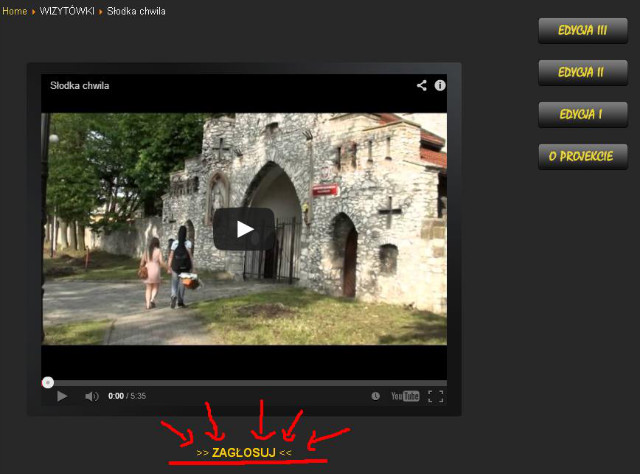Open the video info icon
The height and width of the screenshot is (474, 640).
pos(440,85)
